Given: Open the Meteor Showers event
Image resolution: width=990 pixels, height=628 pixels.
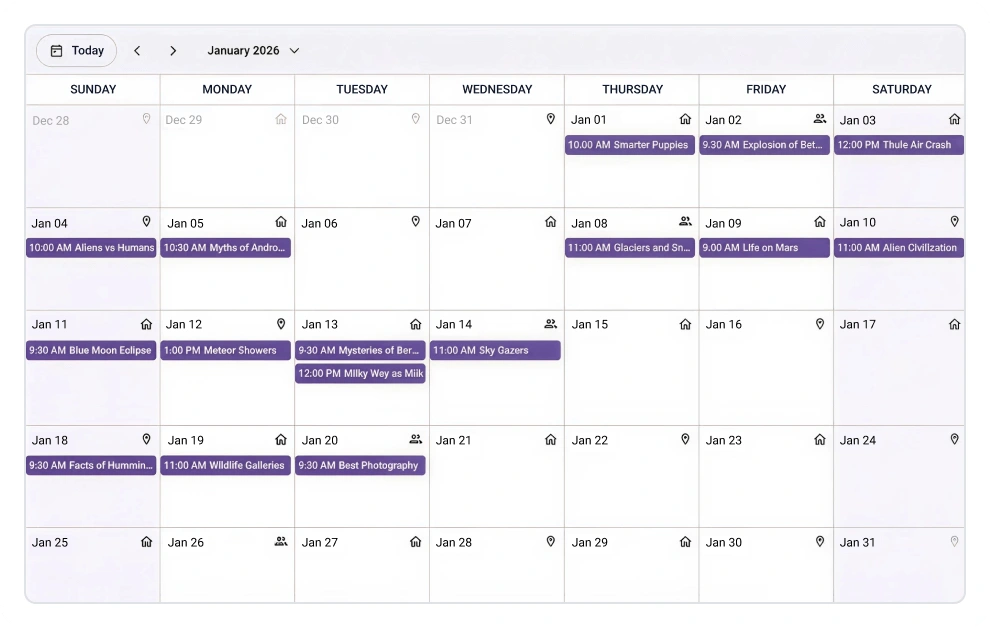Looking at the screenshot, I should [x=226, y=351].
